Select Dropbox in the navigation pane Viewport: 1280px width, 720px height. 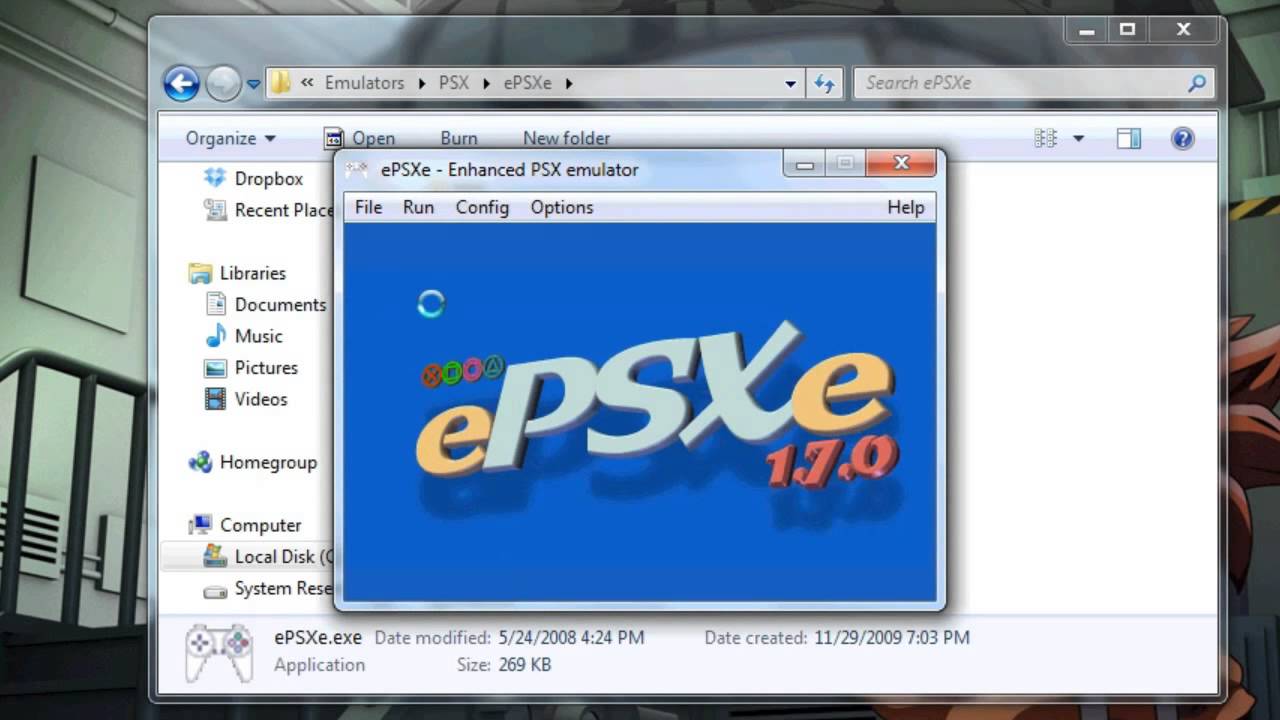tap(269, 178)
